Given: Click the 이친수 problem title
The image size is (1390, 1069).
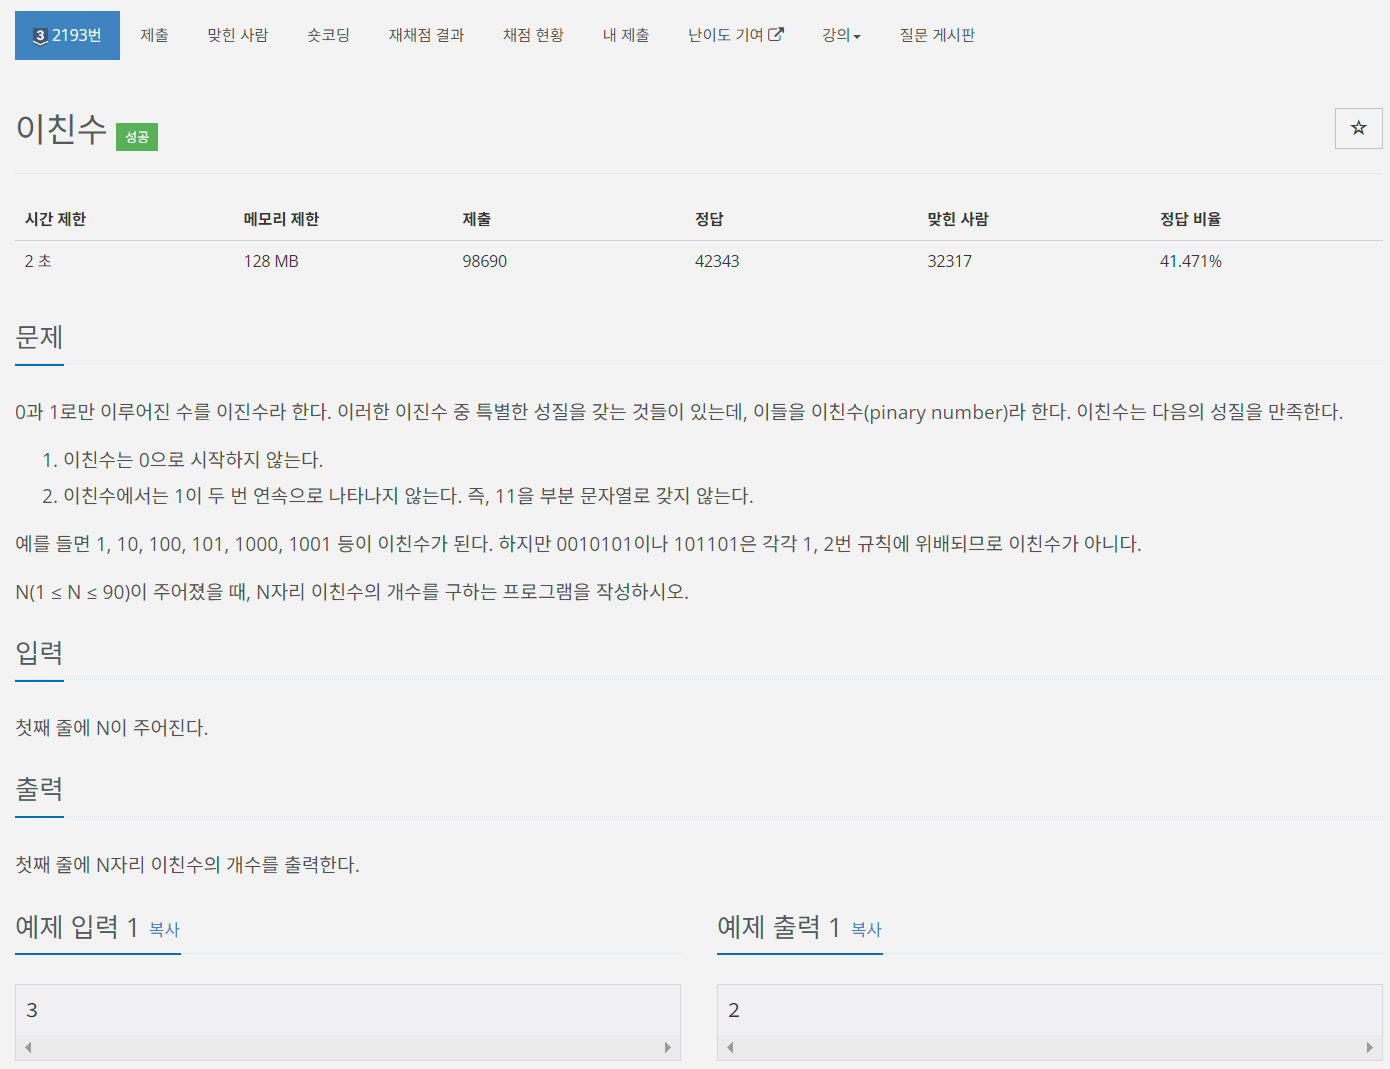Looking at the screenshot, I should [61, 129].
